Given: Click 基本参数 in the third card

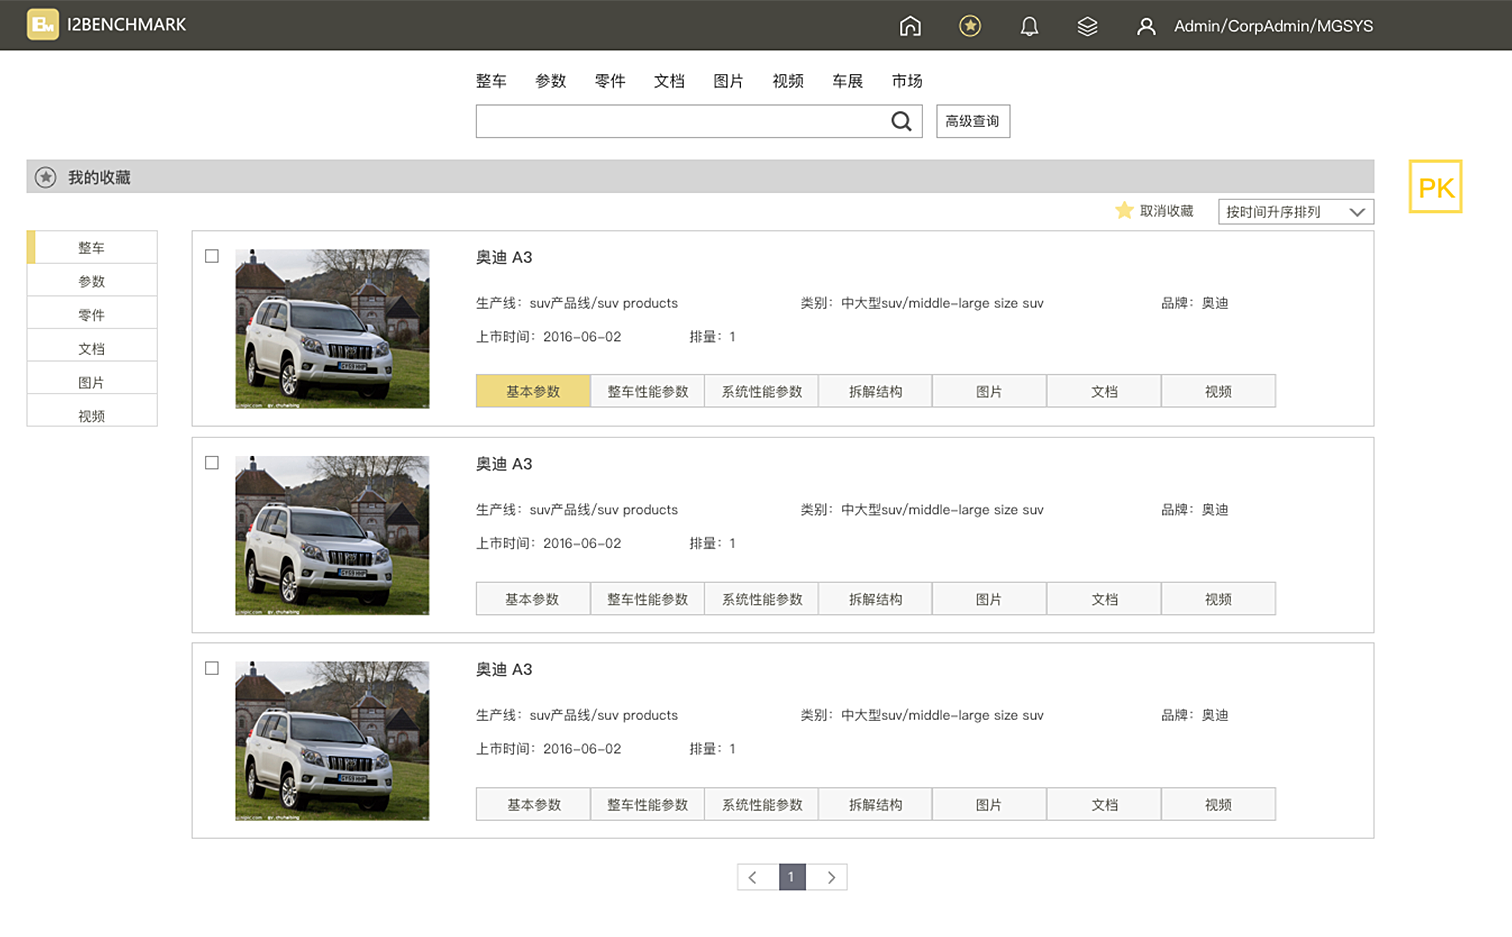Looking at the screenshot, I should (x=533, y=804).
